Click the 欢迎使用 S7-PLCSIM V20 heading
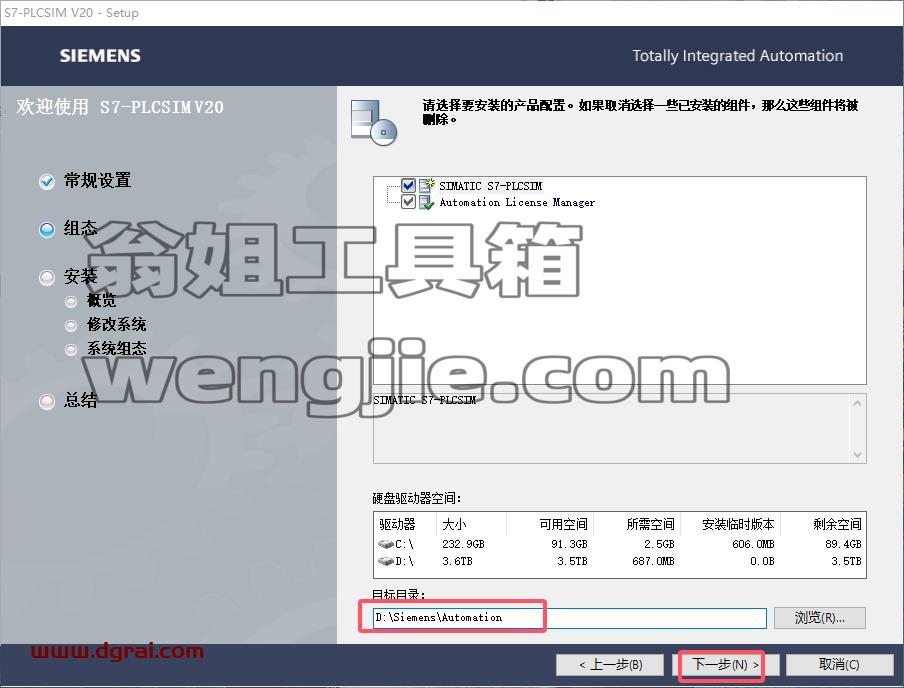 pos(120,107)
